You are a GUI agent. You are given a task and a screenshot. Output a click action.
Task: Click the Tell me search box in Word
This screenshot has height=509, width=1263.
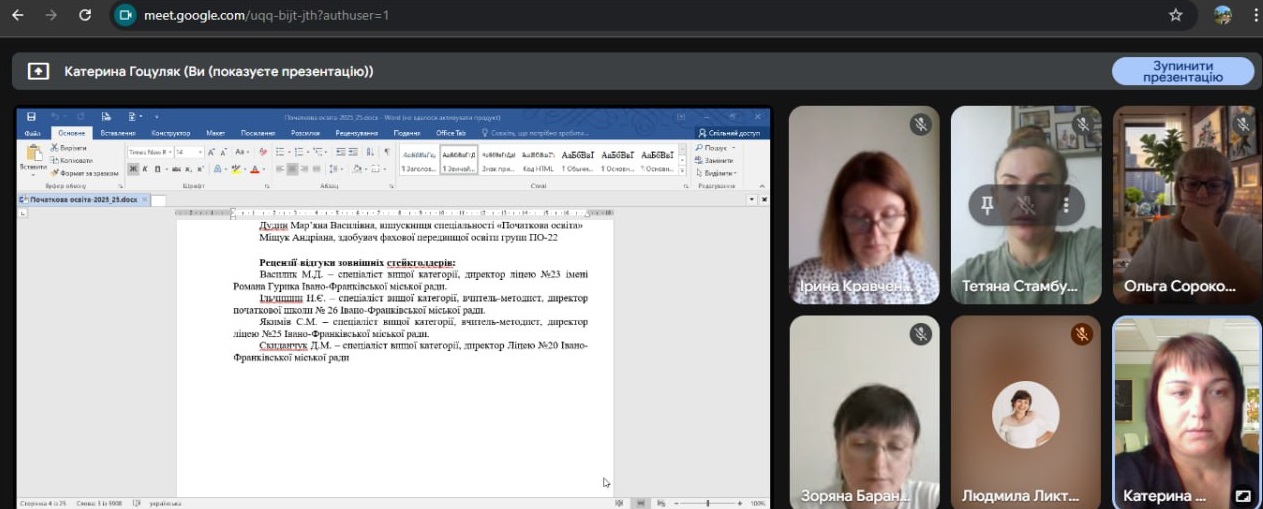[x=535, y=133]
